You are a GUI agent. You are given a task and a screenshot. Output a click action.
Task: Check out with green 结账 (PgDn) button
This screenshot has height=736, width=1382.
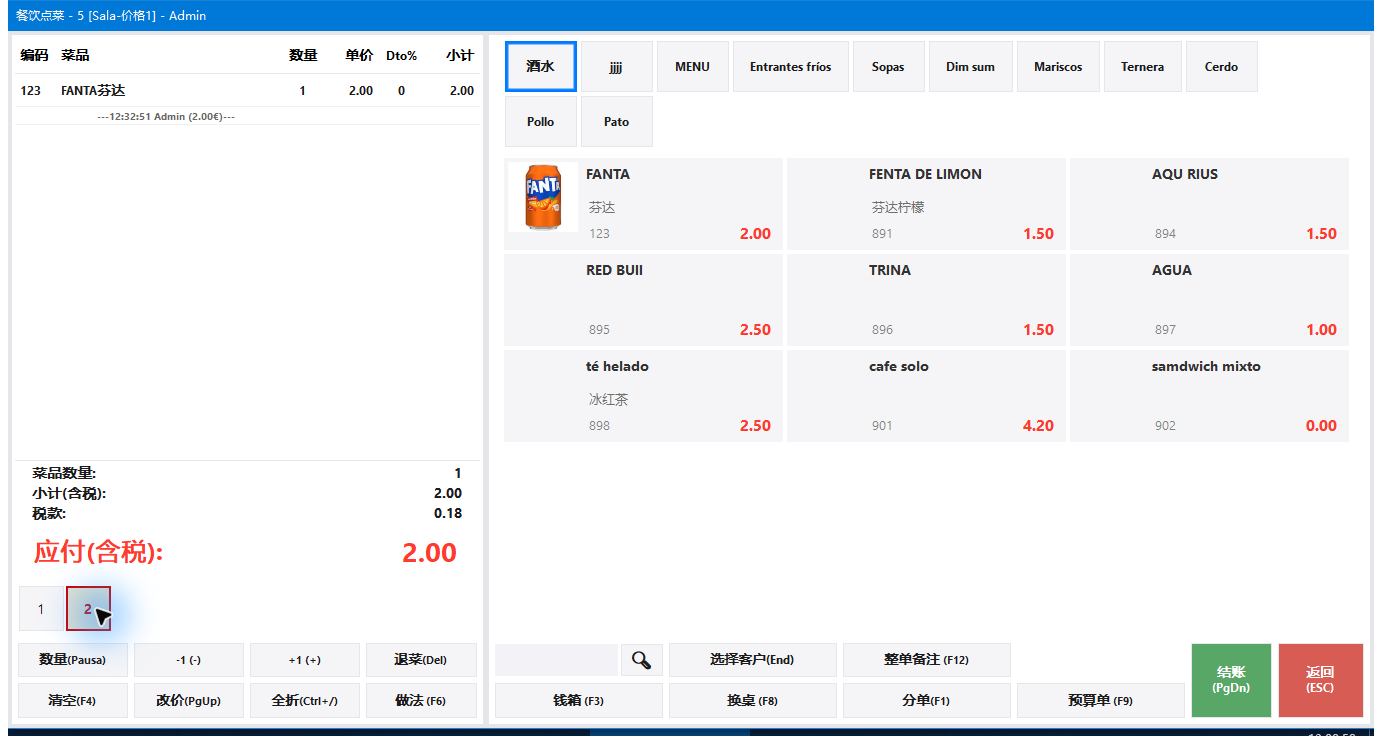click(1231, 680)
